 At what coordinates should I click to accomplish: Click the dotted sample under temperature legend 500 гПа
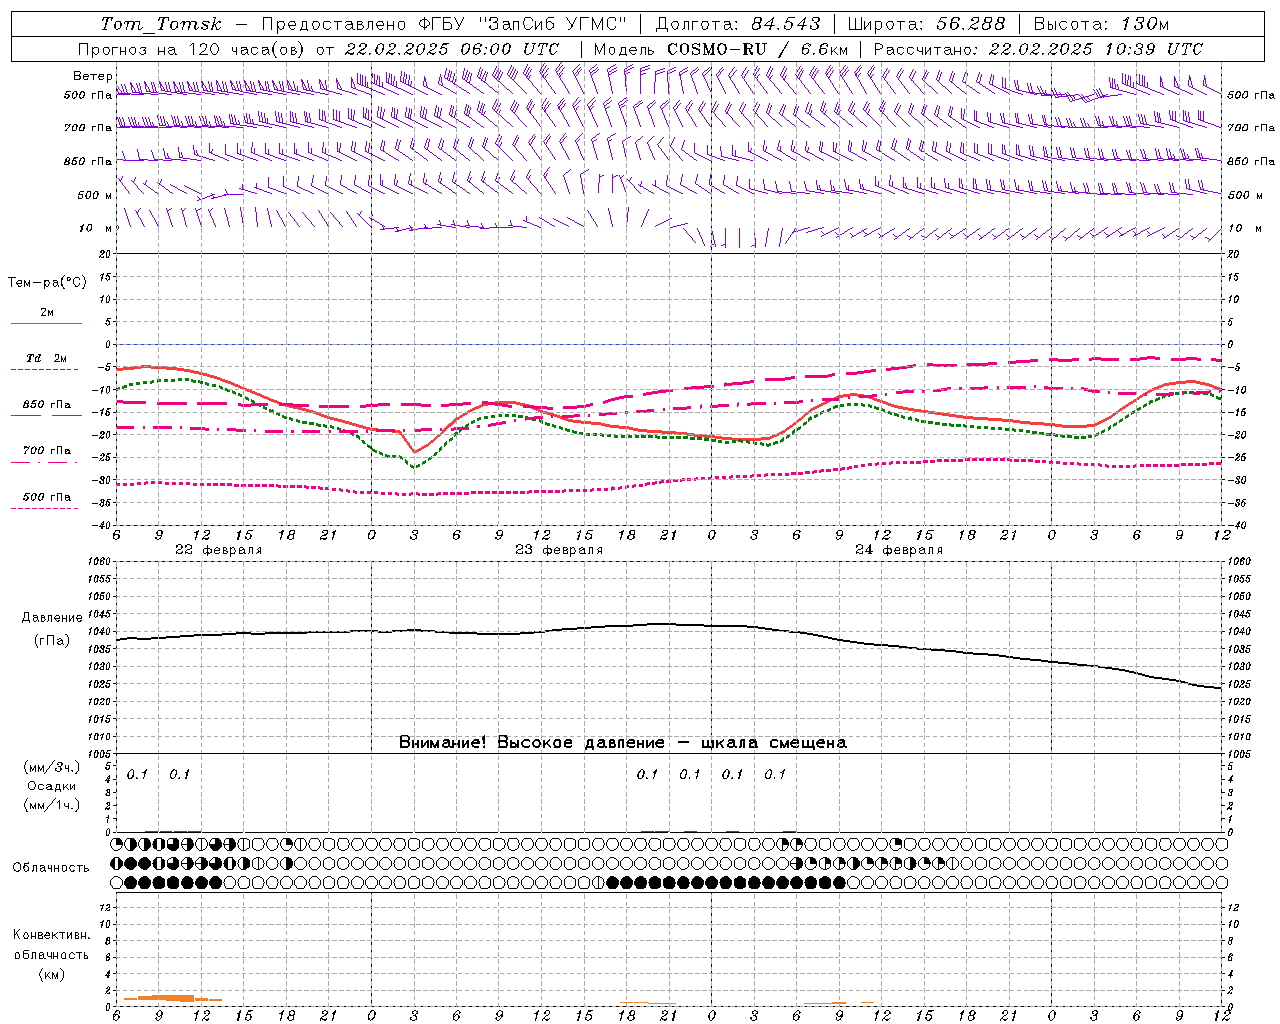(46, 508)
